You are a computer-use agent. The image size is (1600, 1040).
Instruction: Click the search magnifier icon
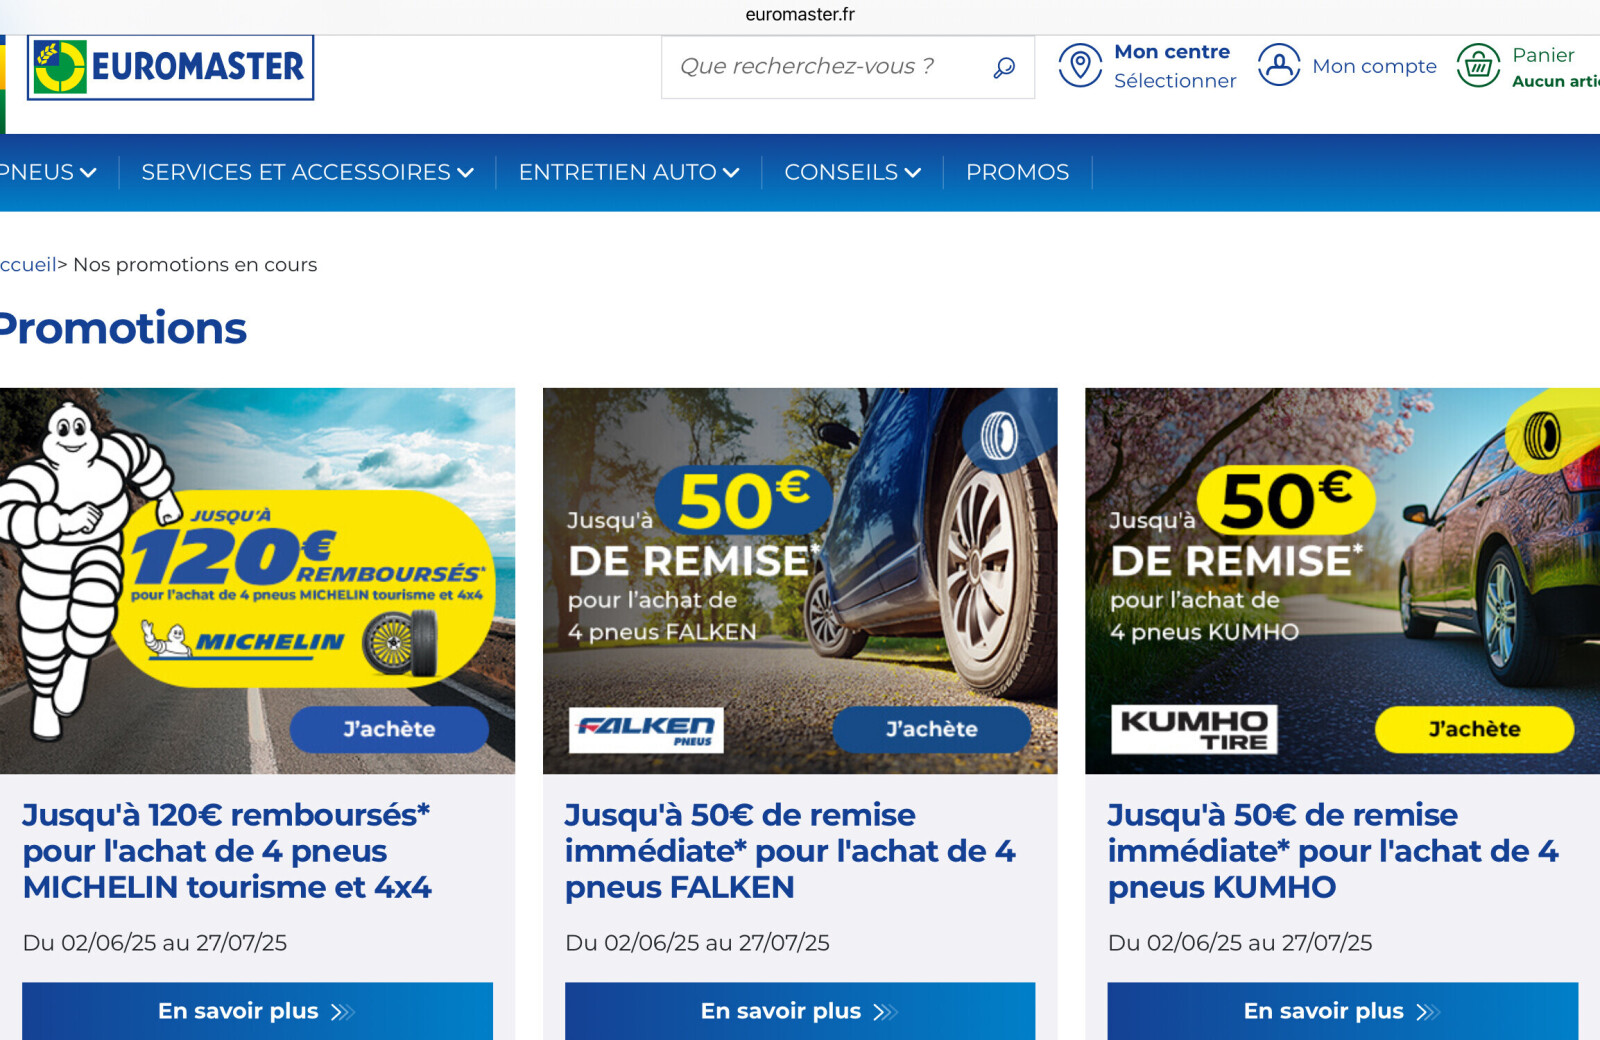coord(1004,67)
